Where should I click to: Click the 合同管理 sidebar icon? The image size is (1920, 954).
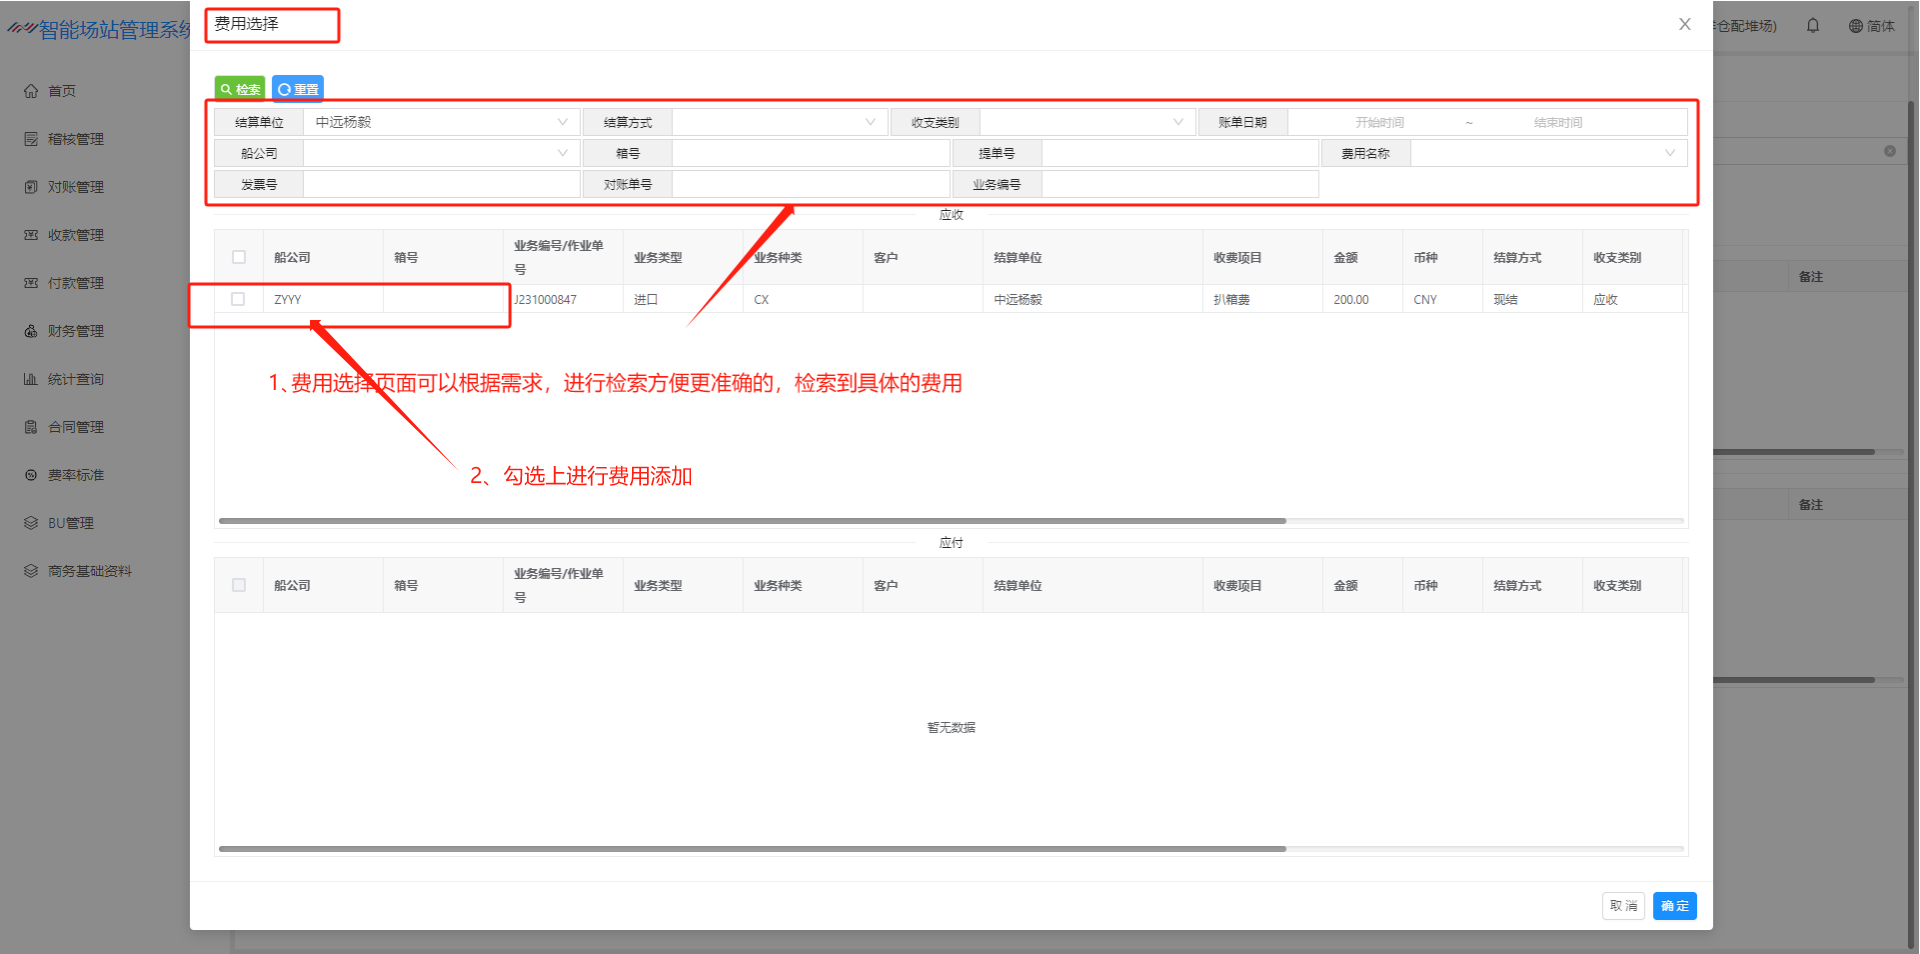pyautogui.click(x=31, y=427)
